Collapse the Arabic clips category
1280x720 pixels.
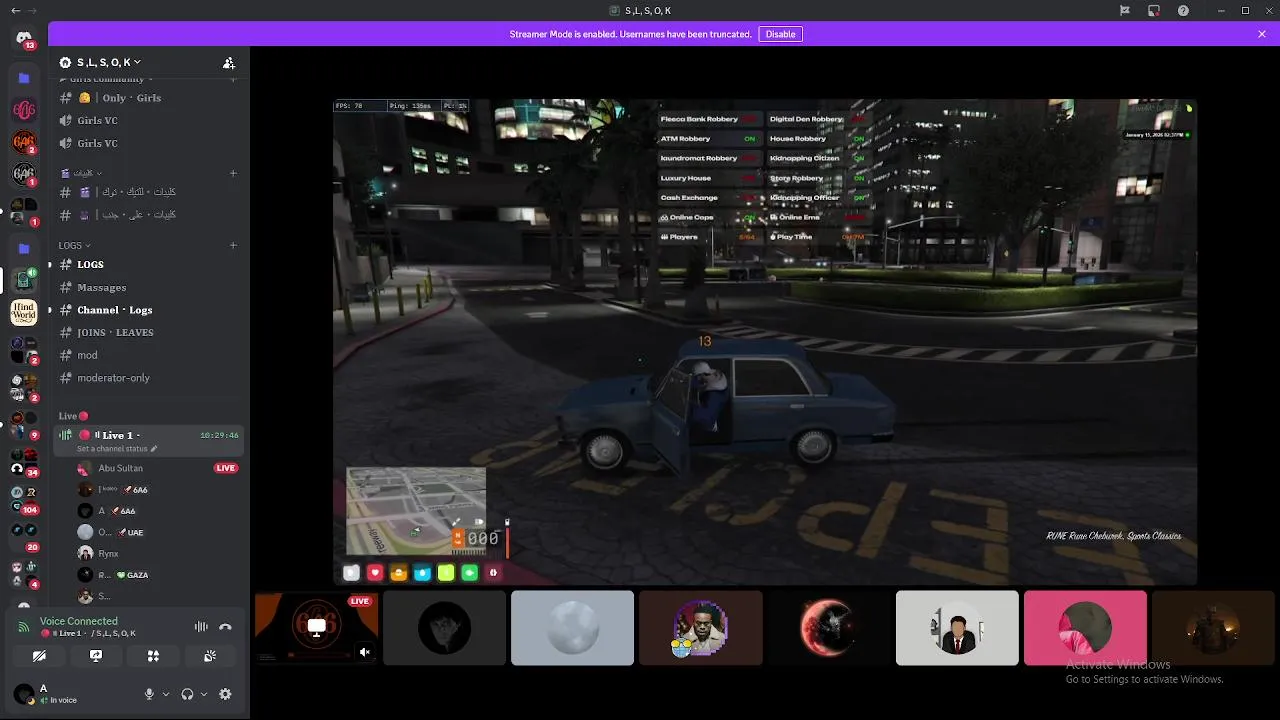tap(82, 173)
